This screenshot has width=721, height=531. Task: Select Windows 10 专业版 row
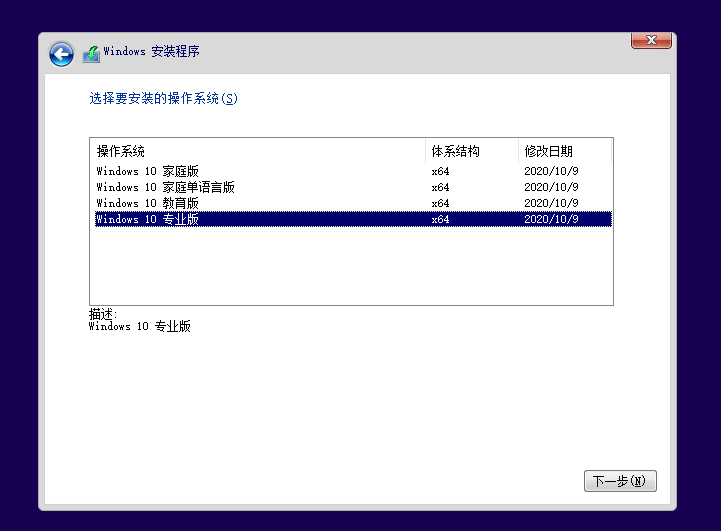[x=353, y=219]
